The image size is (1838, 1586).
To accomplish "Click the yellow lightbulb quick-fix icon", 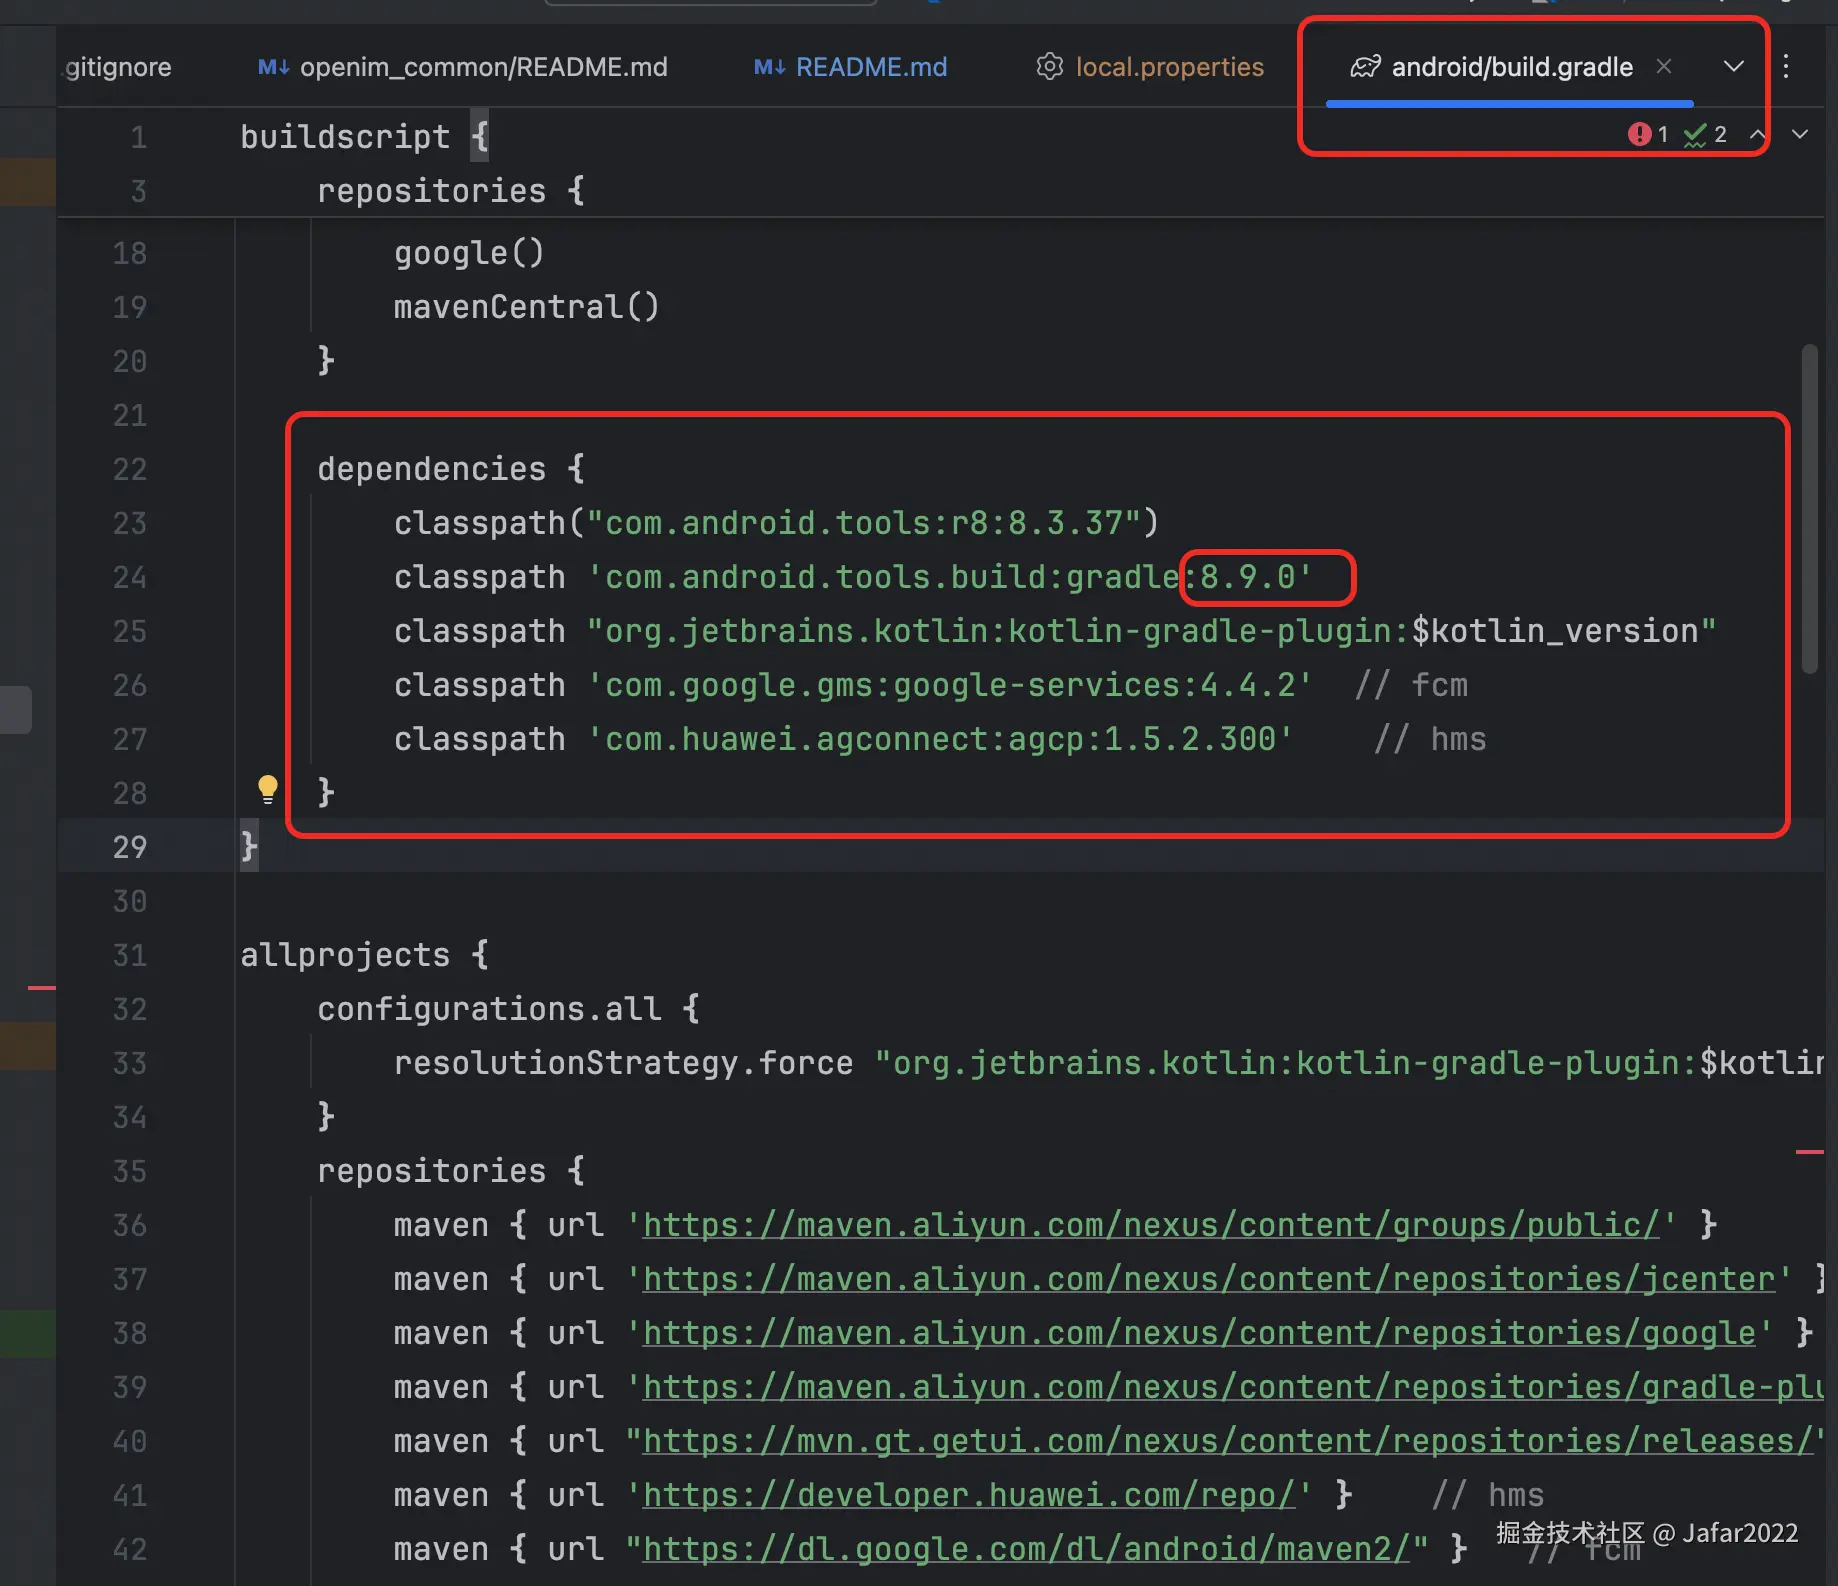I will pyautogui.click(x=268, y=790).
